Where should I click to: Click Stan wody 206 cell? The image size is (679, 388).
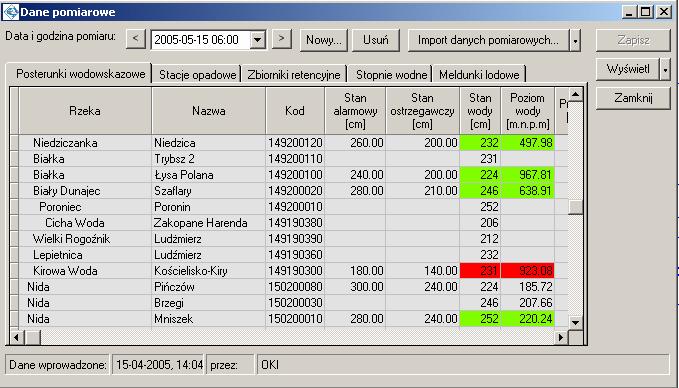tap(480, 223)
